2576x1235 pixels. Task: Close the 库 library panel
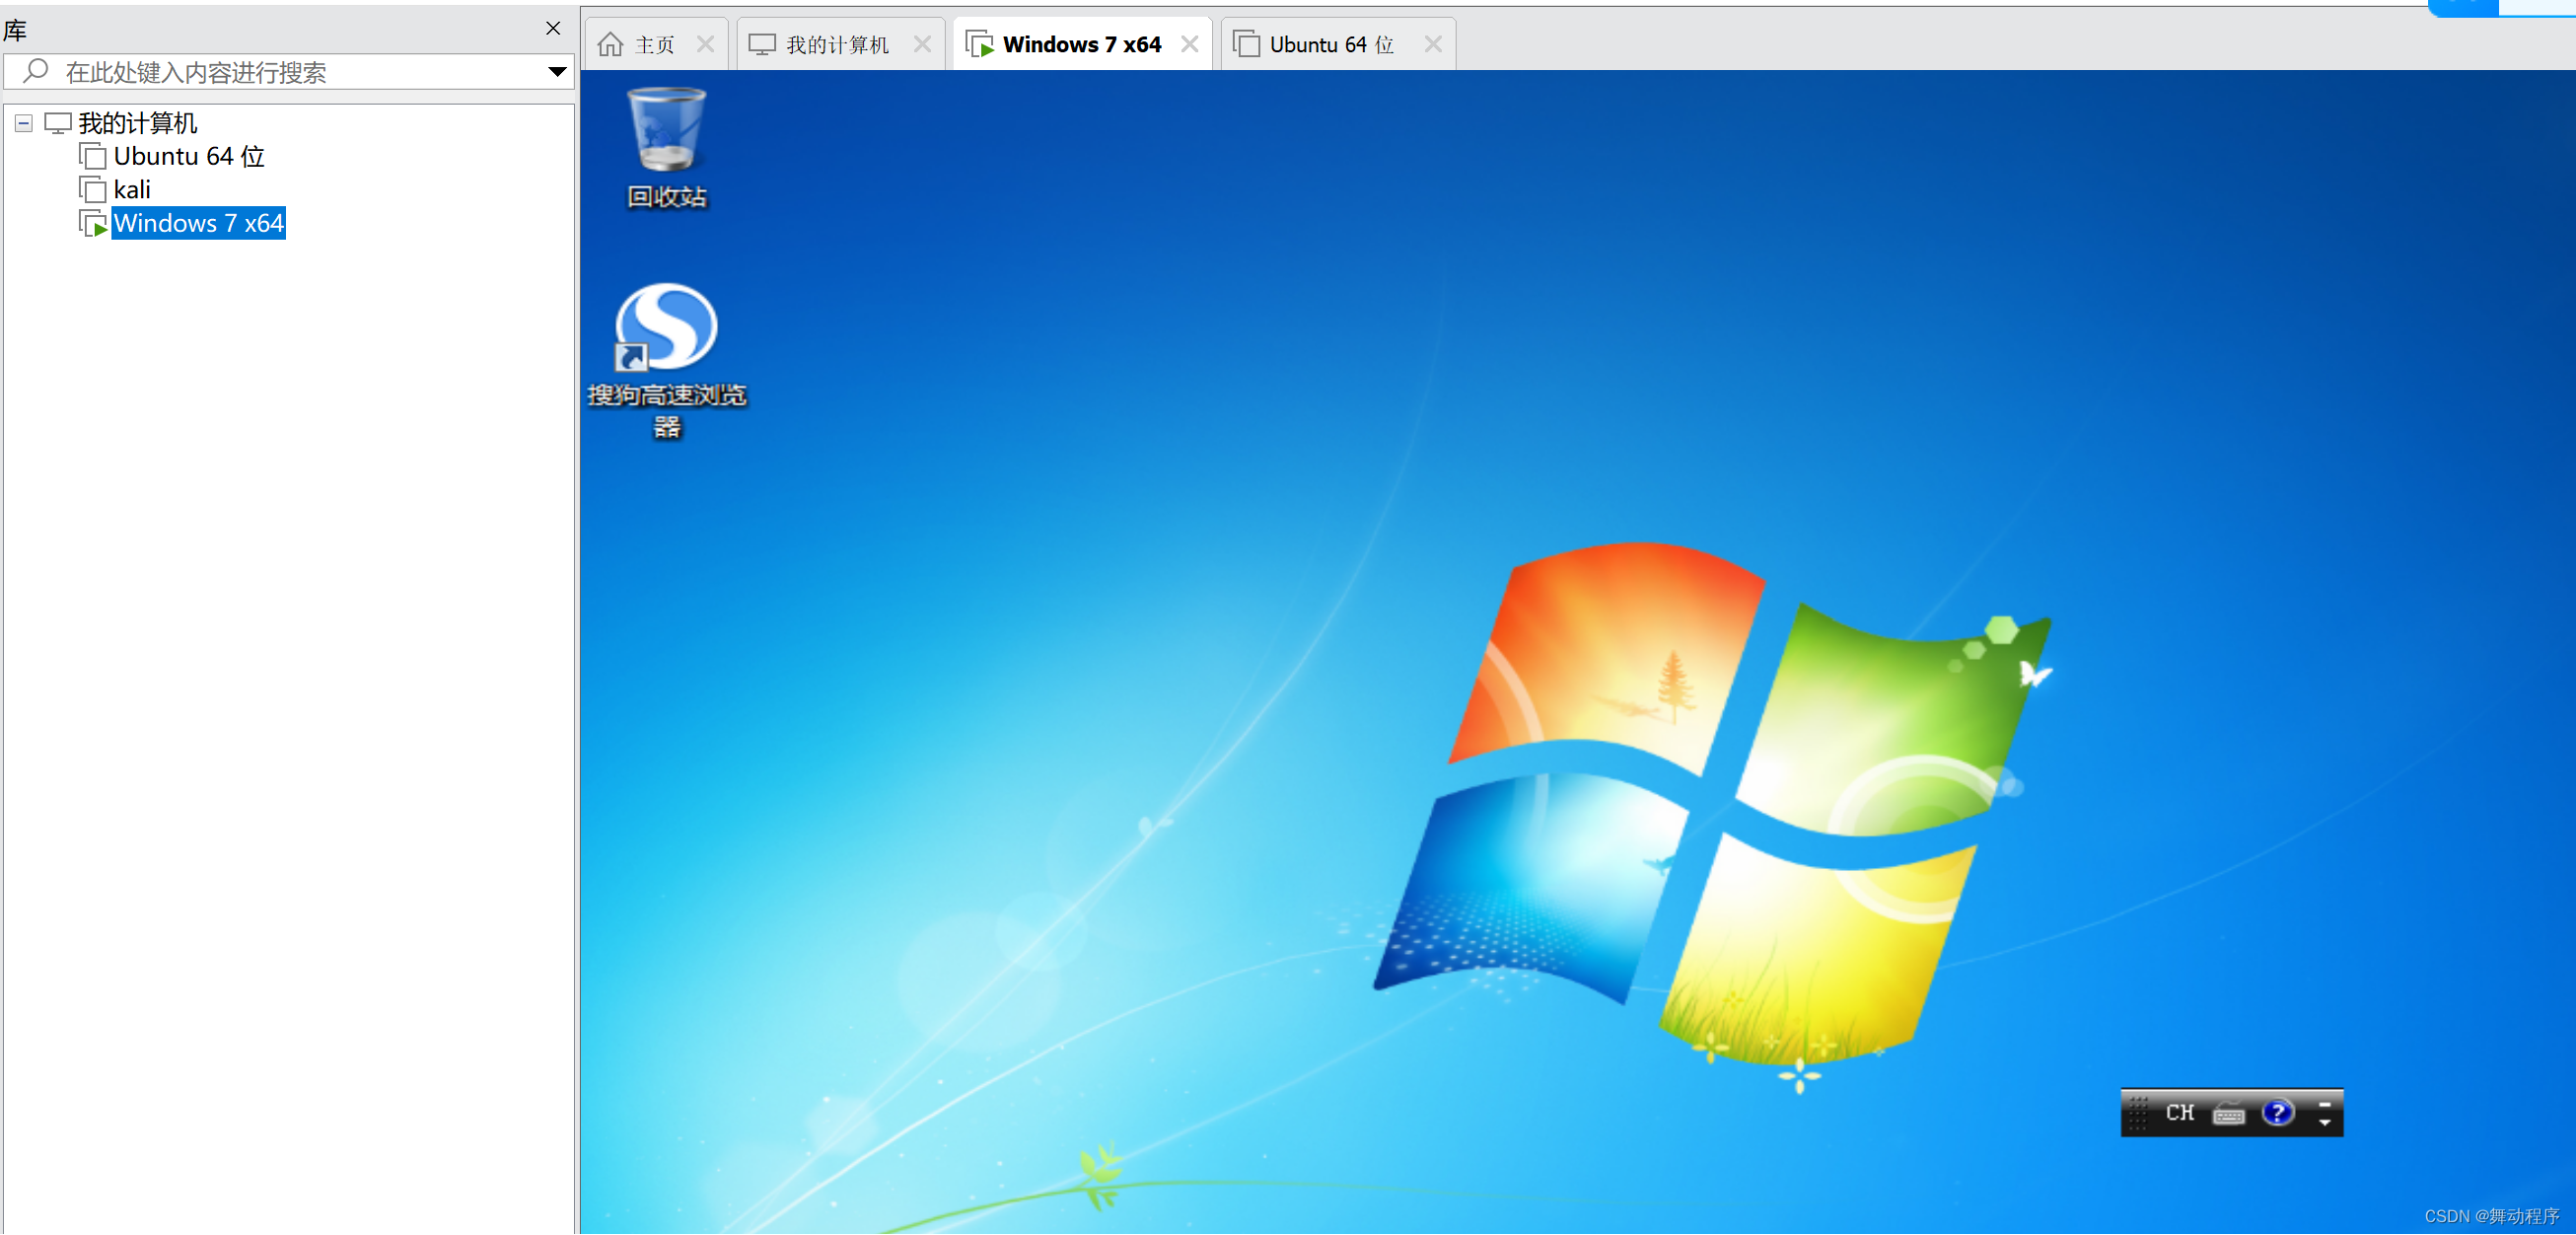pos(553,28)
